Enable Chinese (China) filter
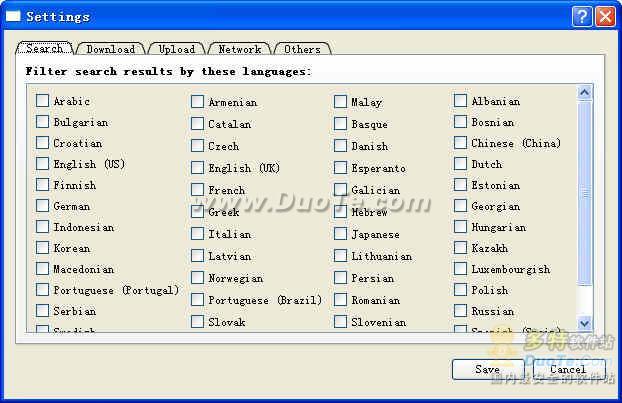 [x=460, y=142]
